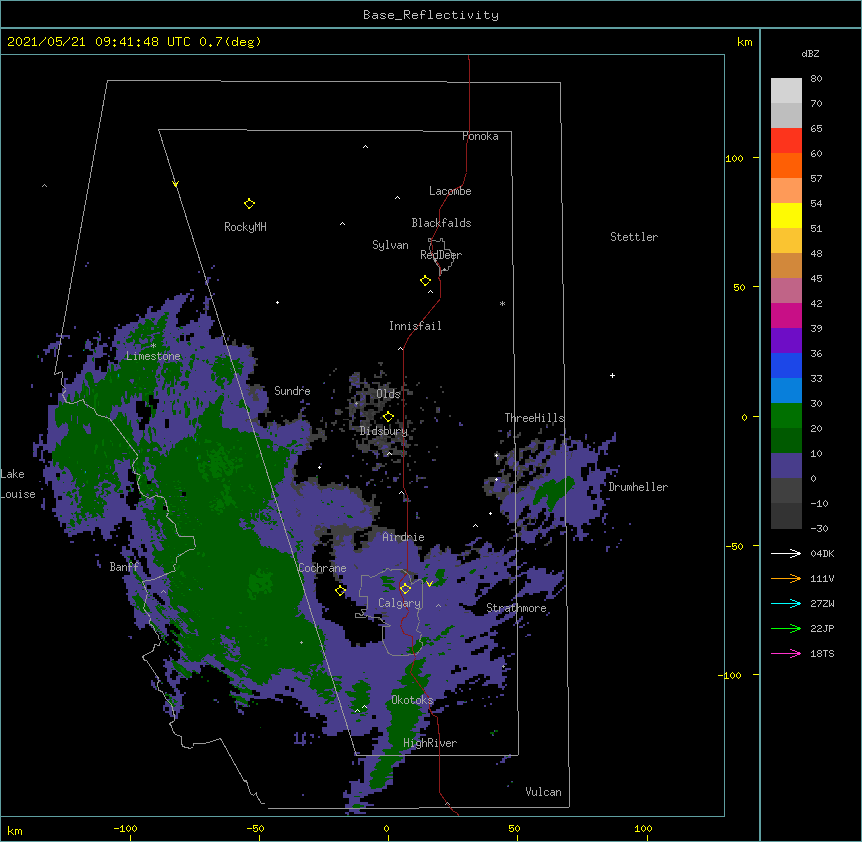Select the blue 36 dBZ color swatch
This screenshot has height=842, width=862.
pyautogui.click(x=786, y=365)
